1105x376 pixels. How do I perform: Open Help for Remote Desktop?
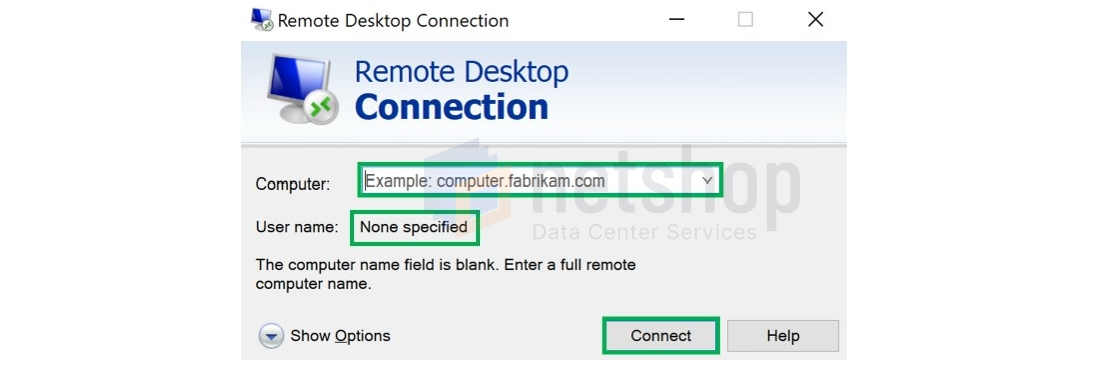point(783,336)
